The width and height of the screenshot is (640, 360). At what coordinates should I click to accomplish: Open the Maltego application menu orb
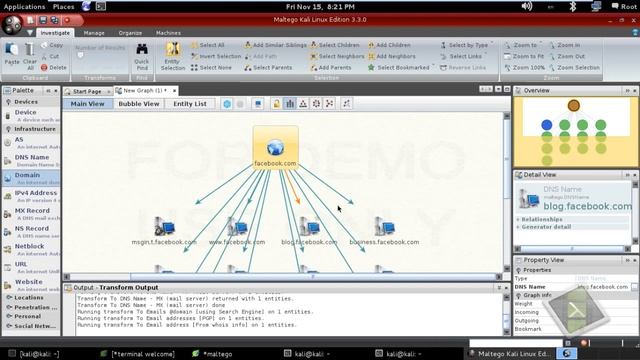(12, 24)
